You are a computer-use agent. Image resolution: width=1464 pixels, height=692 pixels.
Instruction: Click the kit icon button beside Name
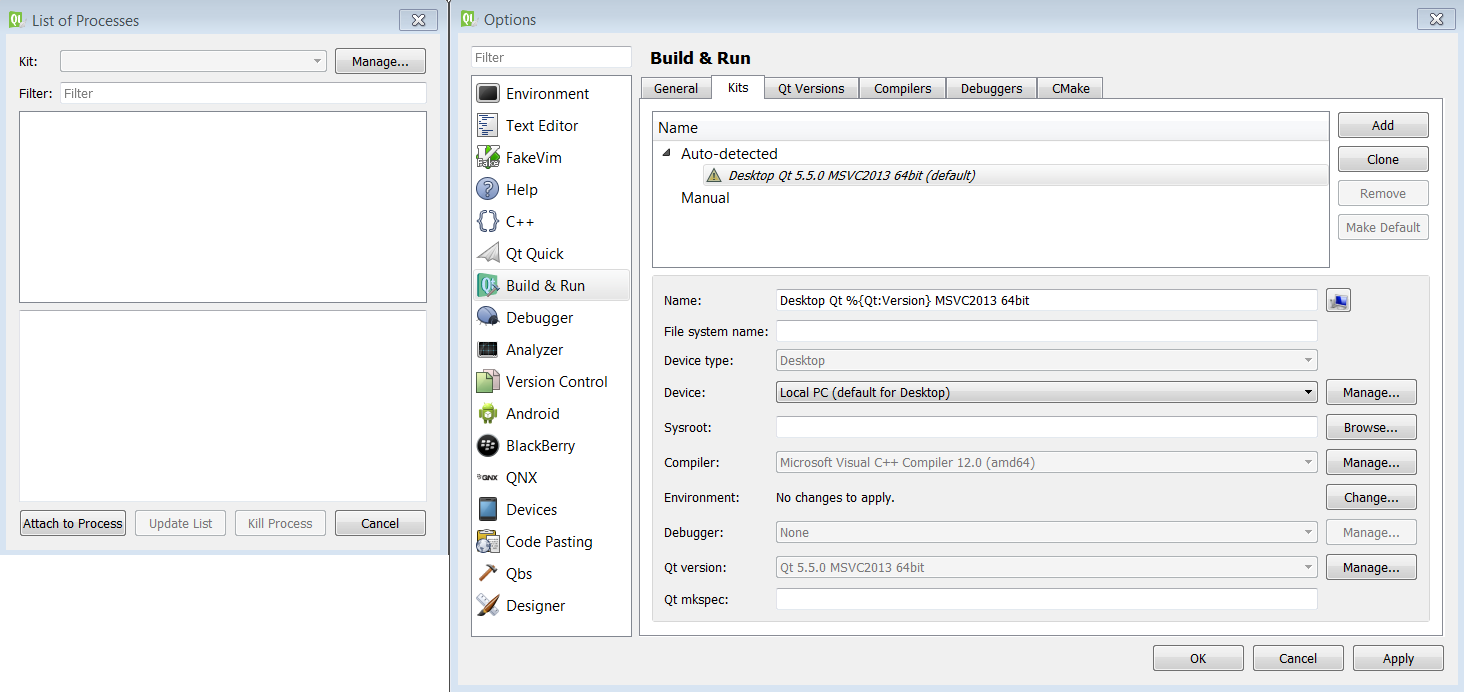coord(1338,300)
